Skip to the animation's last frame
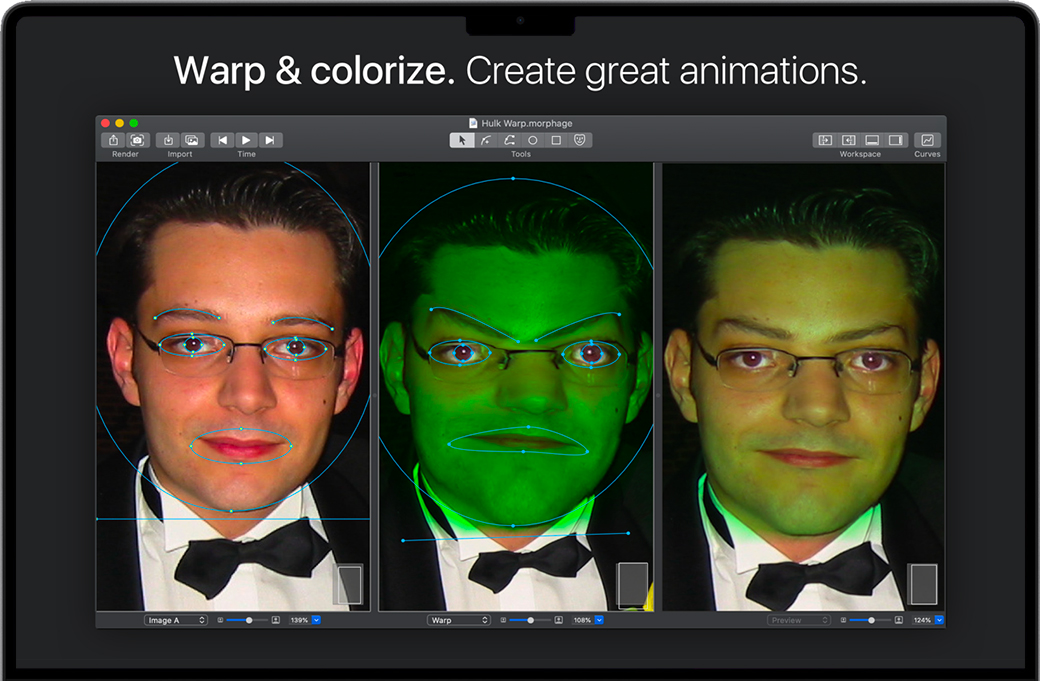 coord(270,141)
